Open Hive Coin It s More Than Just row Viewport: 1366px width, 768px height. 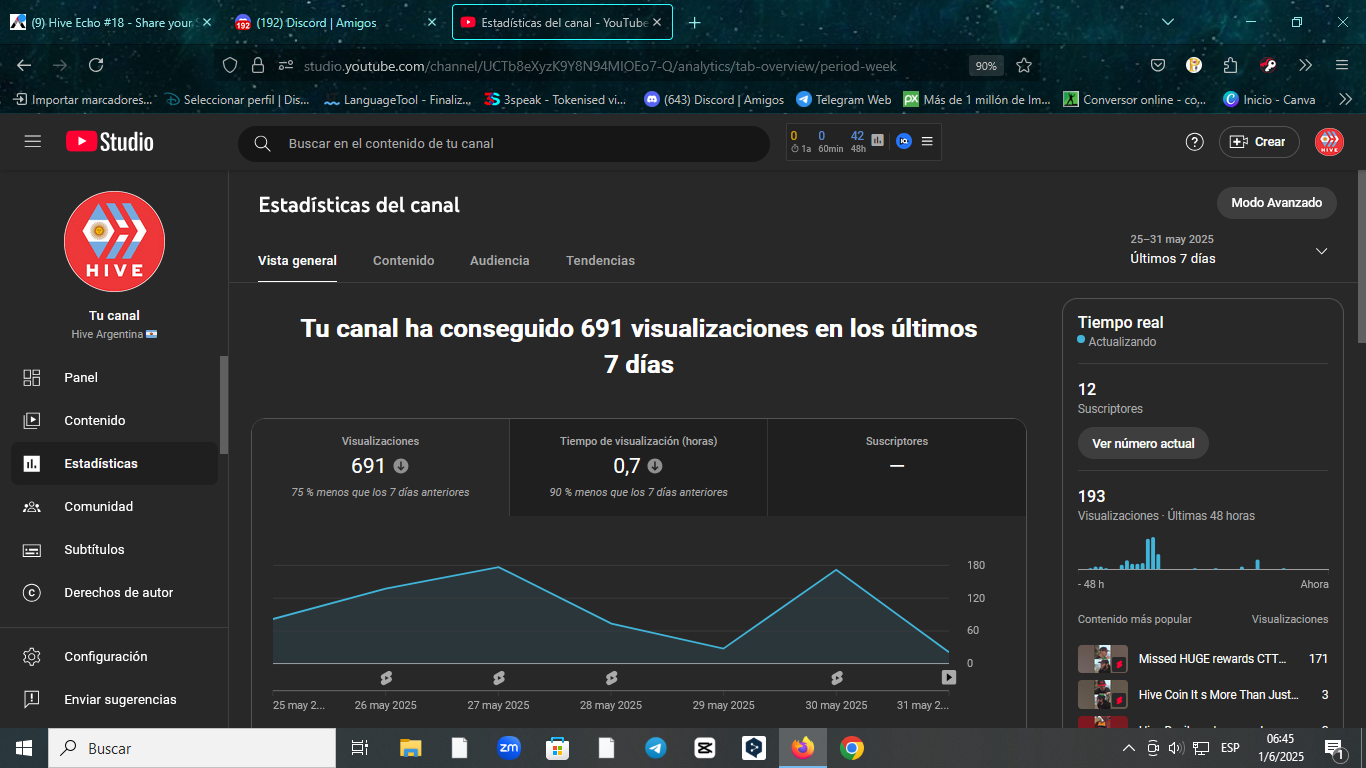[x=1203, y=694]
